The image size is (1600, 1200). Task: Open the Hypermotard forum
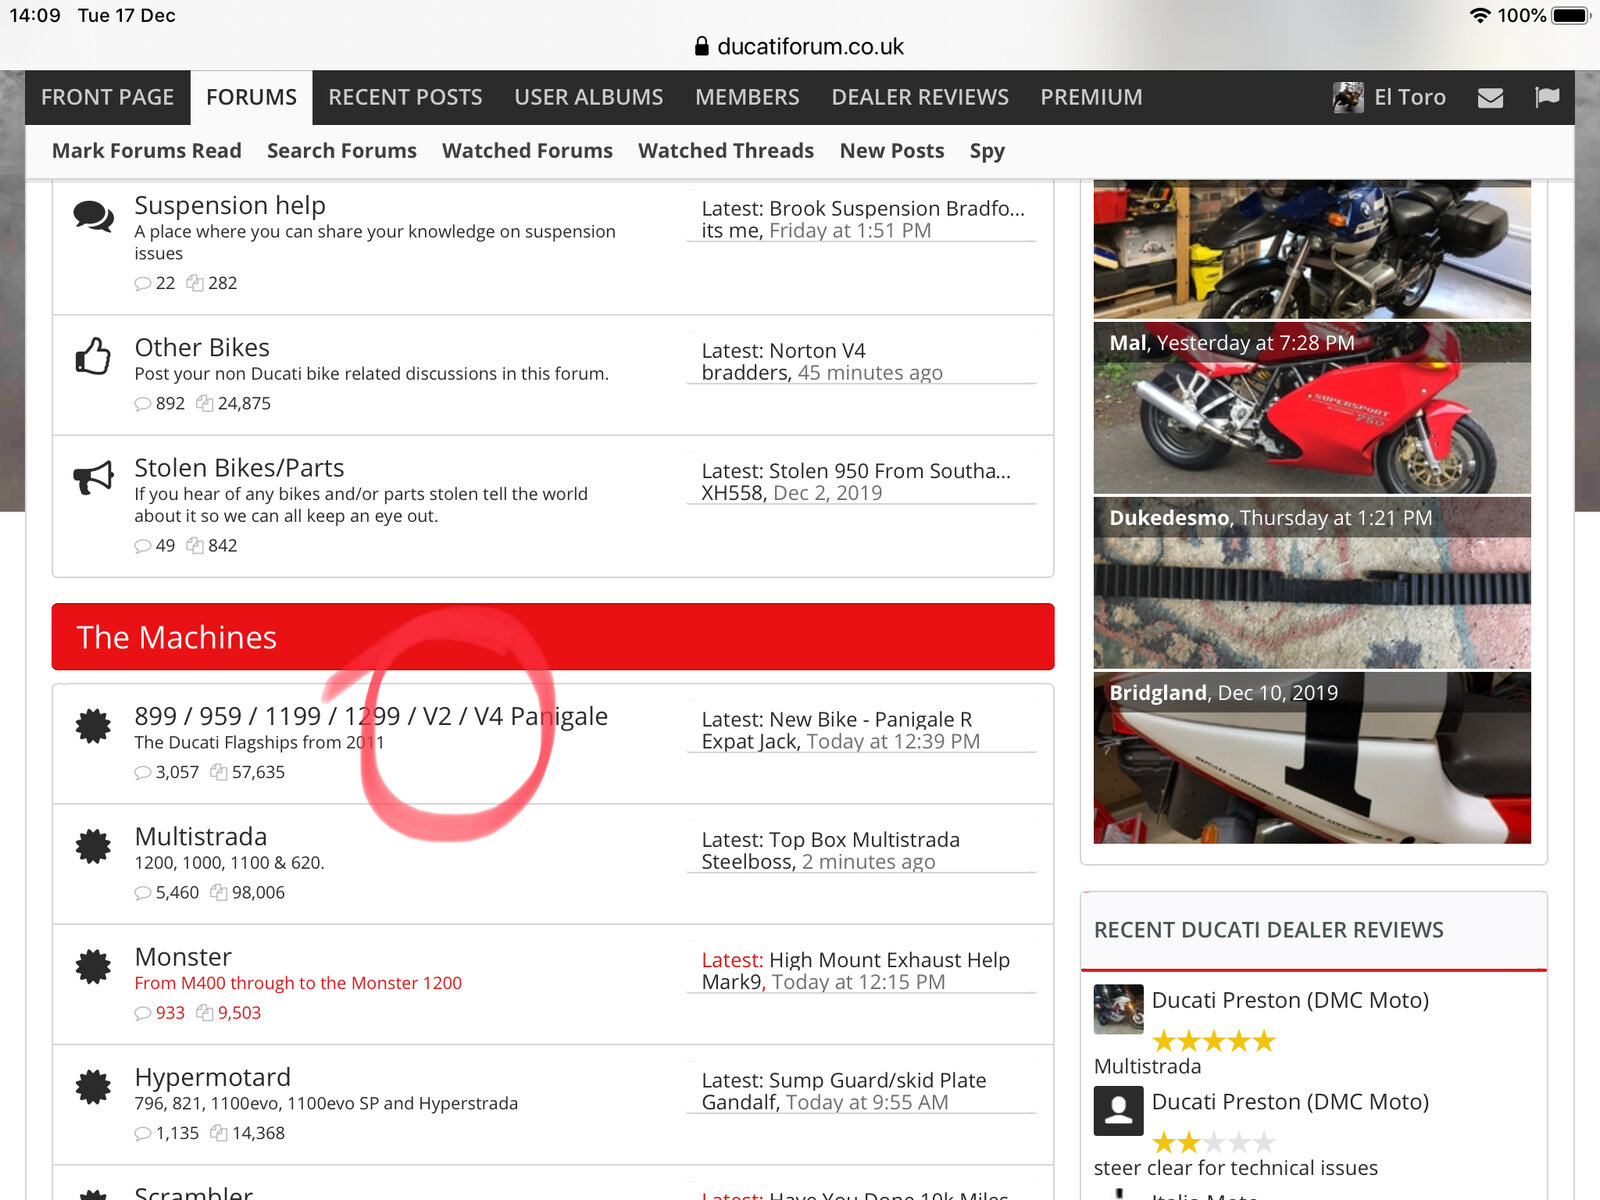[x=213, y=1077]
